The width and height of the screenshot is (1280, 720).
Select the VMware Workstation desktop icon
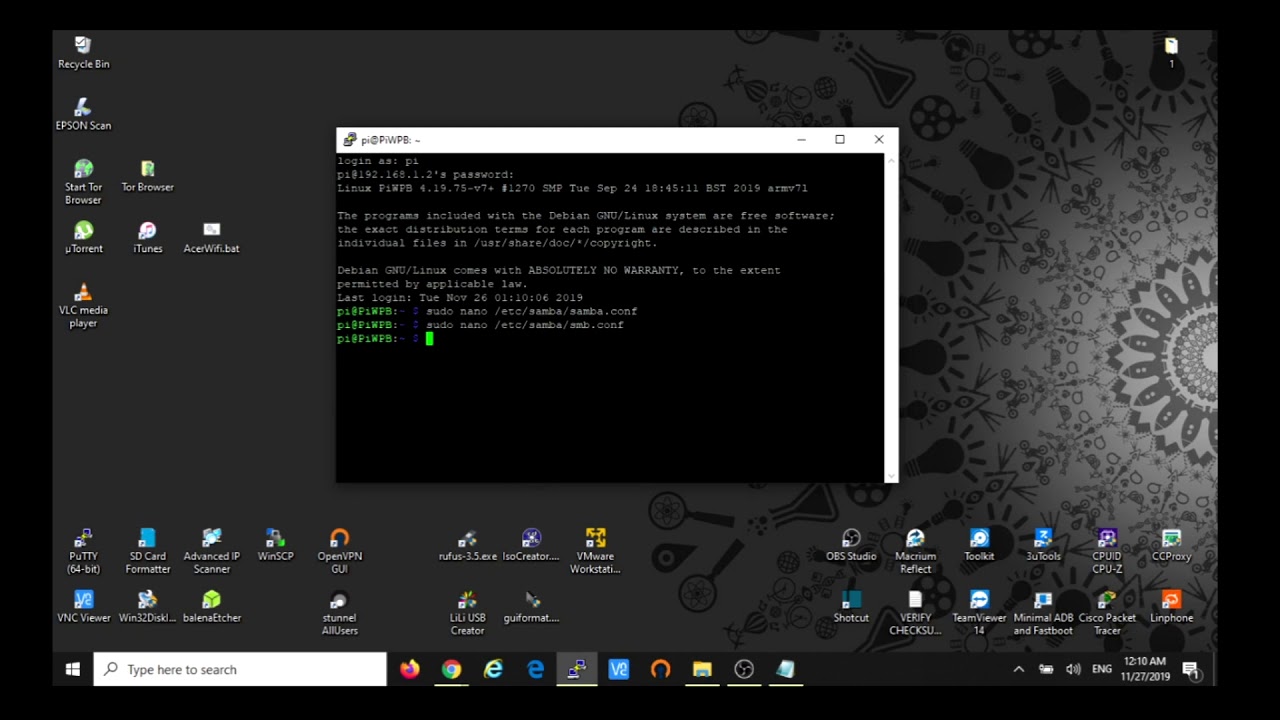click(595, 551)
